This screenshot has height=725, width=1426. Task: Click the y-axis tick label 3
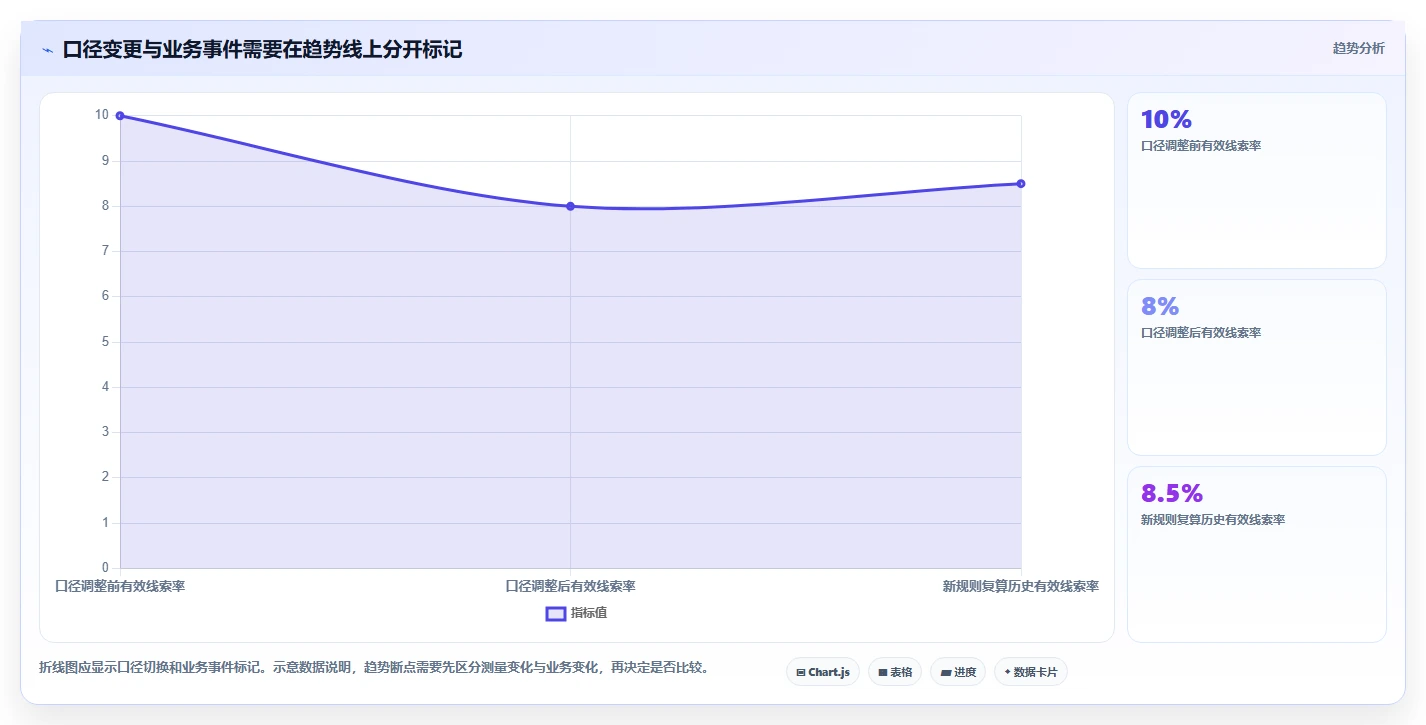105,432
